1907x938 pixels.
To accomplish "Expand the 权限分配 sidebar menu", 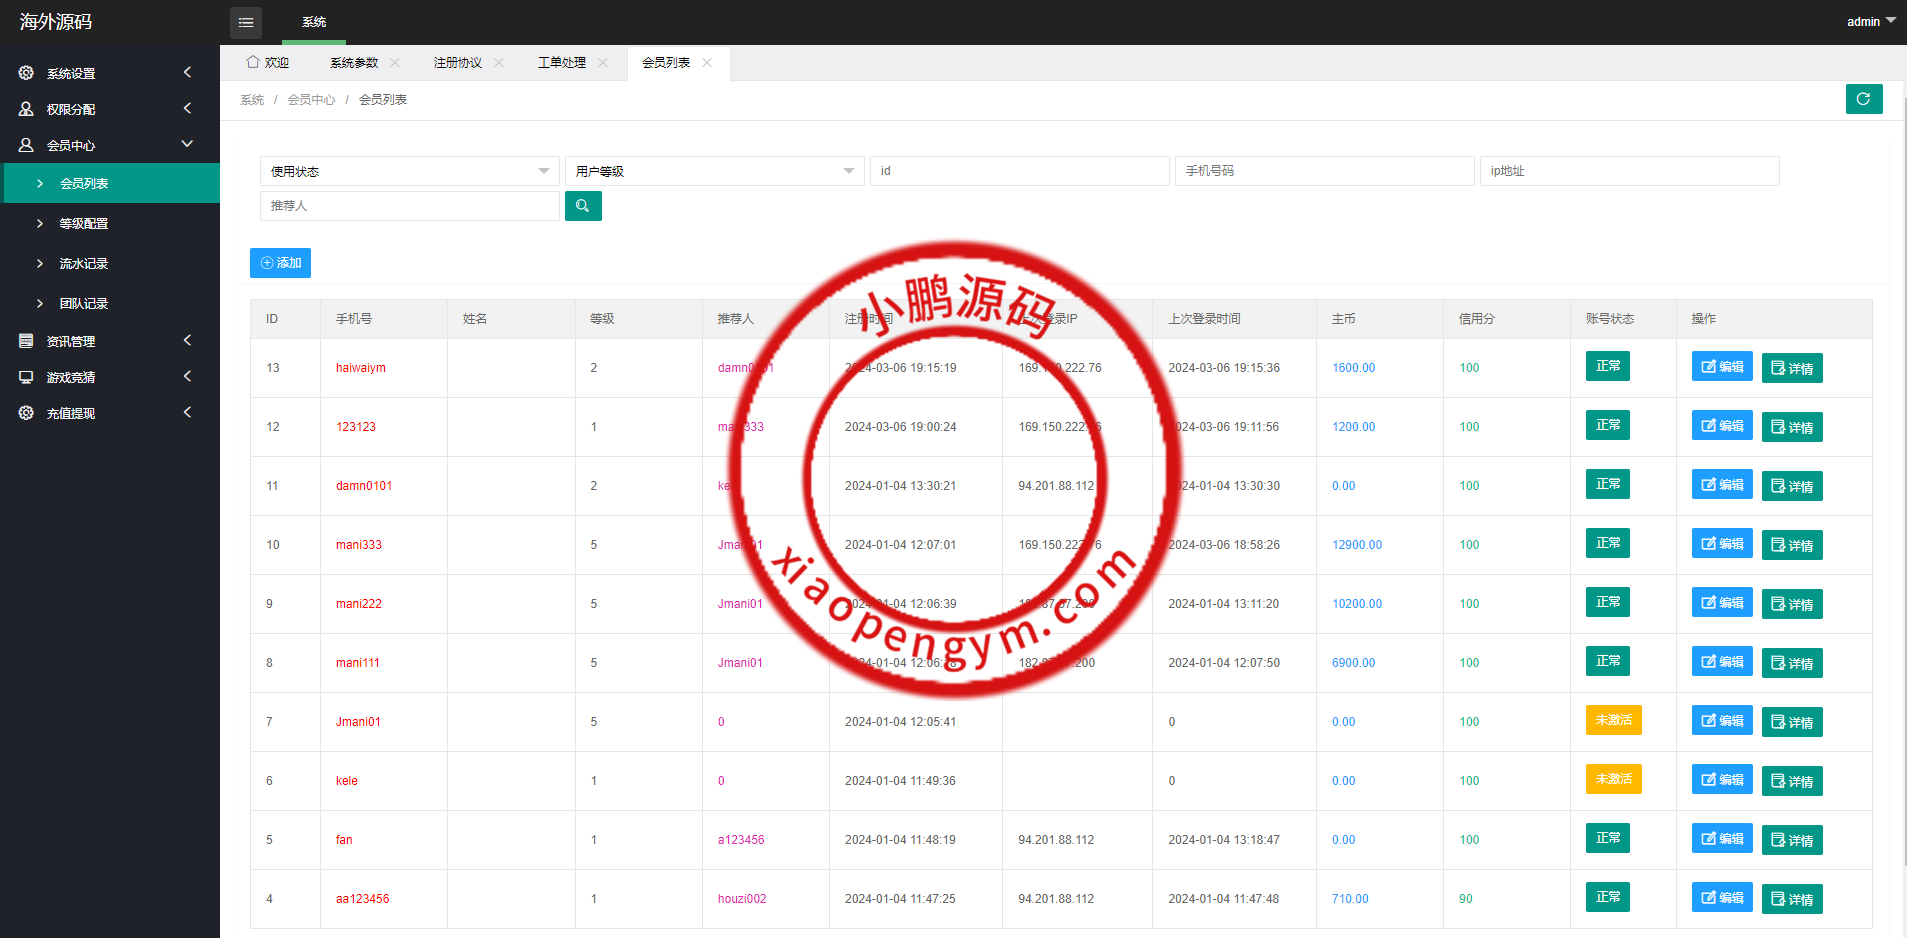I will pos(110,109).
